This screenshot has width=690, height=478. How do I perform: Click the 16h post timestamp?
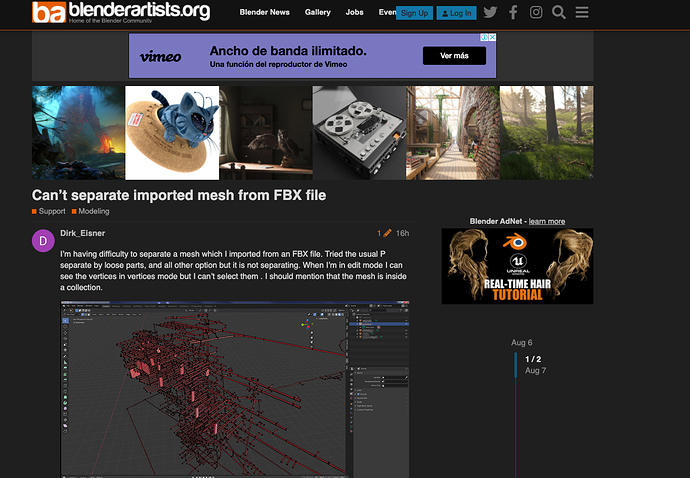[x=402, y=233]
